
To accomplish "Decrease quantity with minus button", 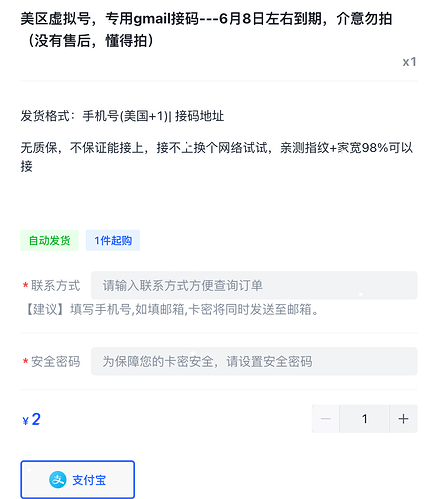I will click(x=326, y=419).
